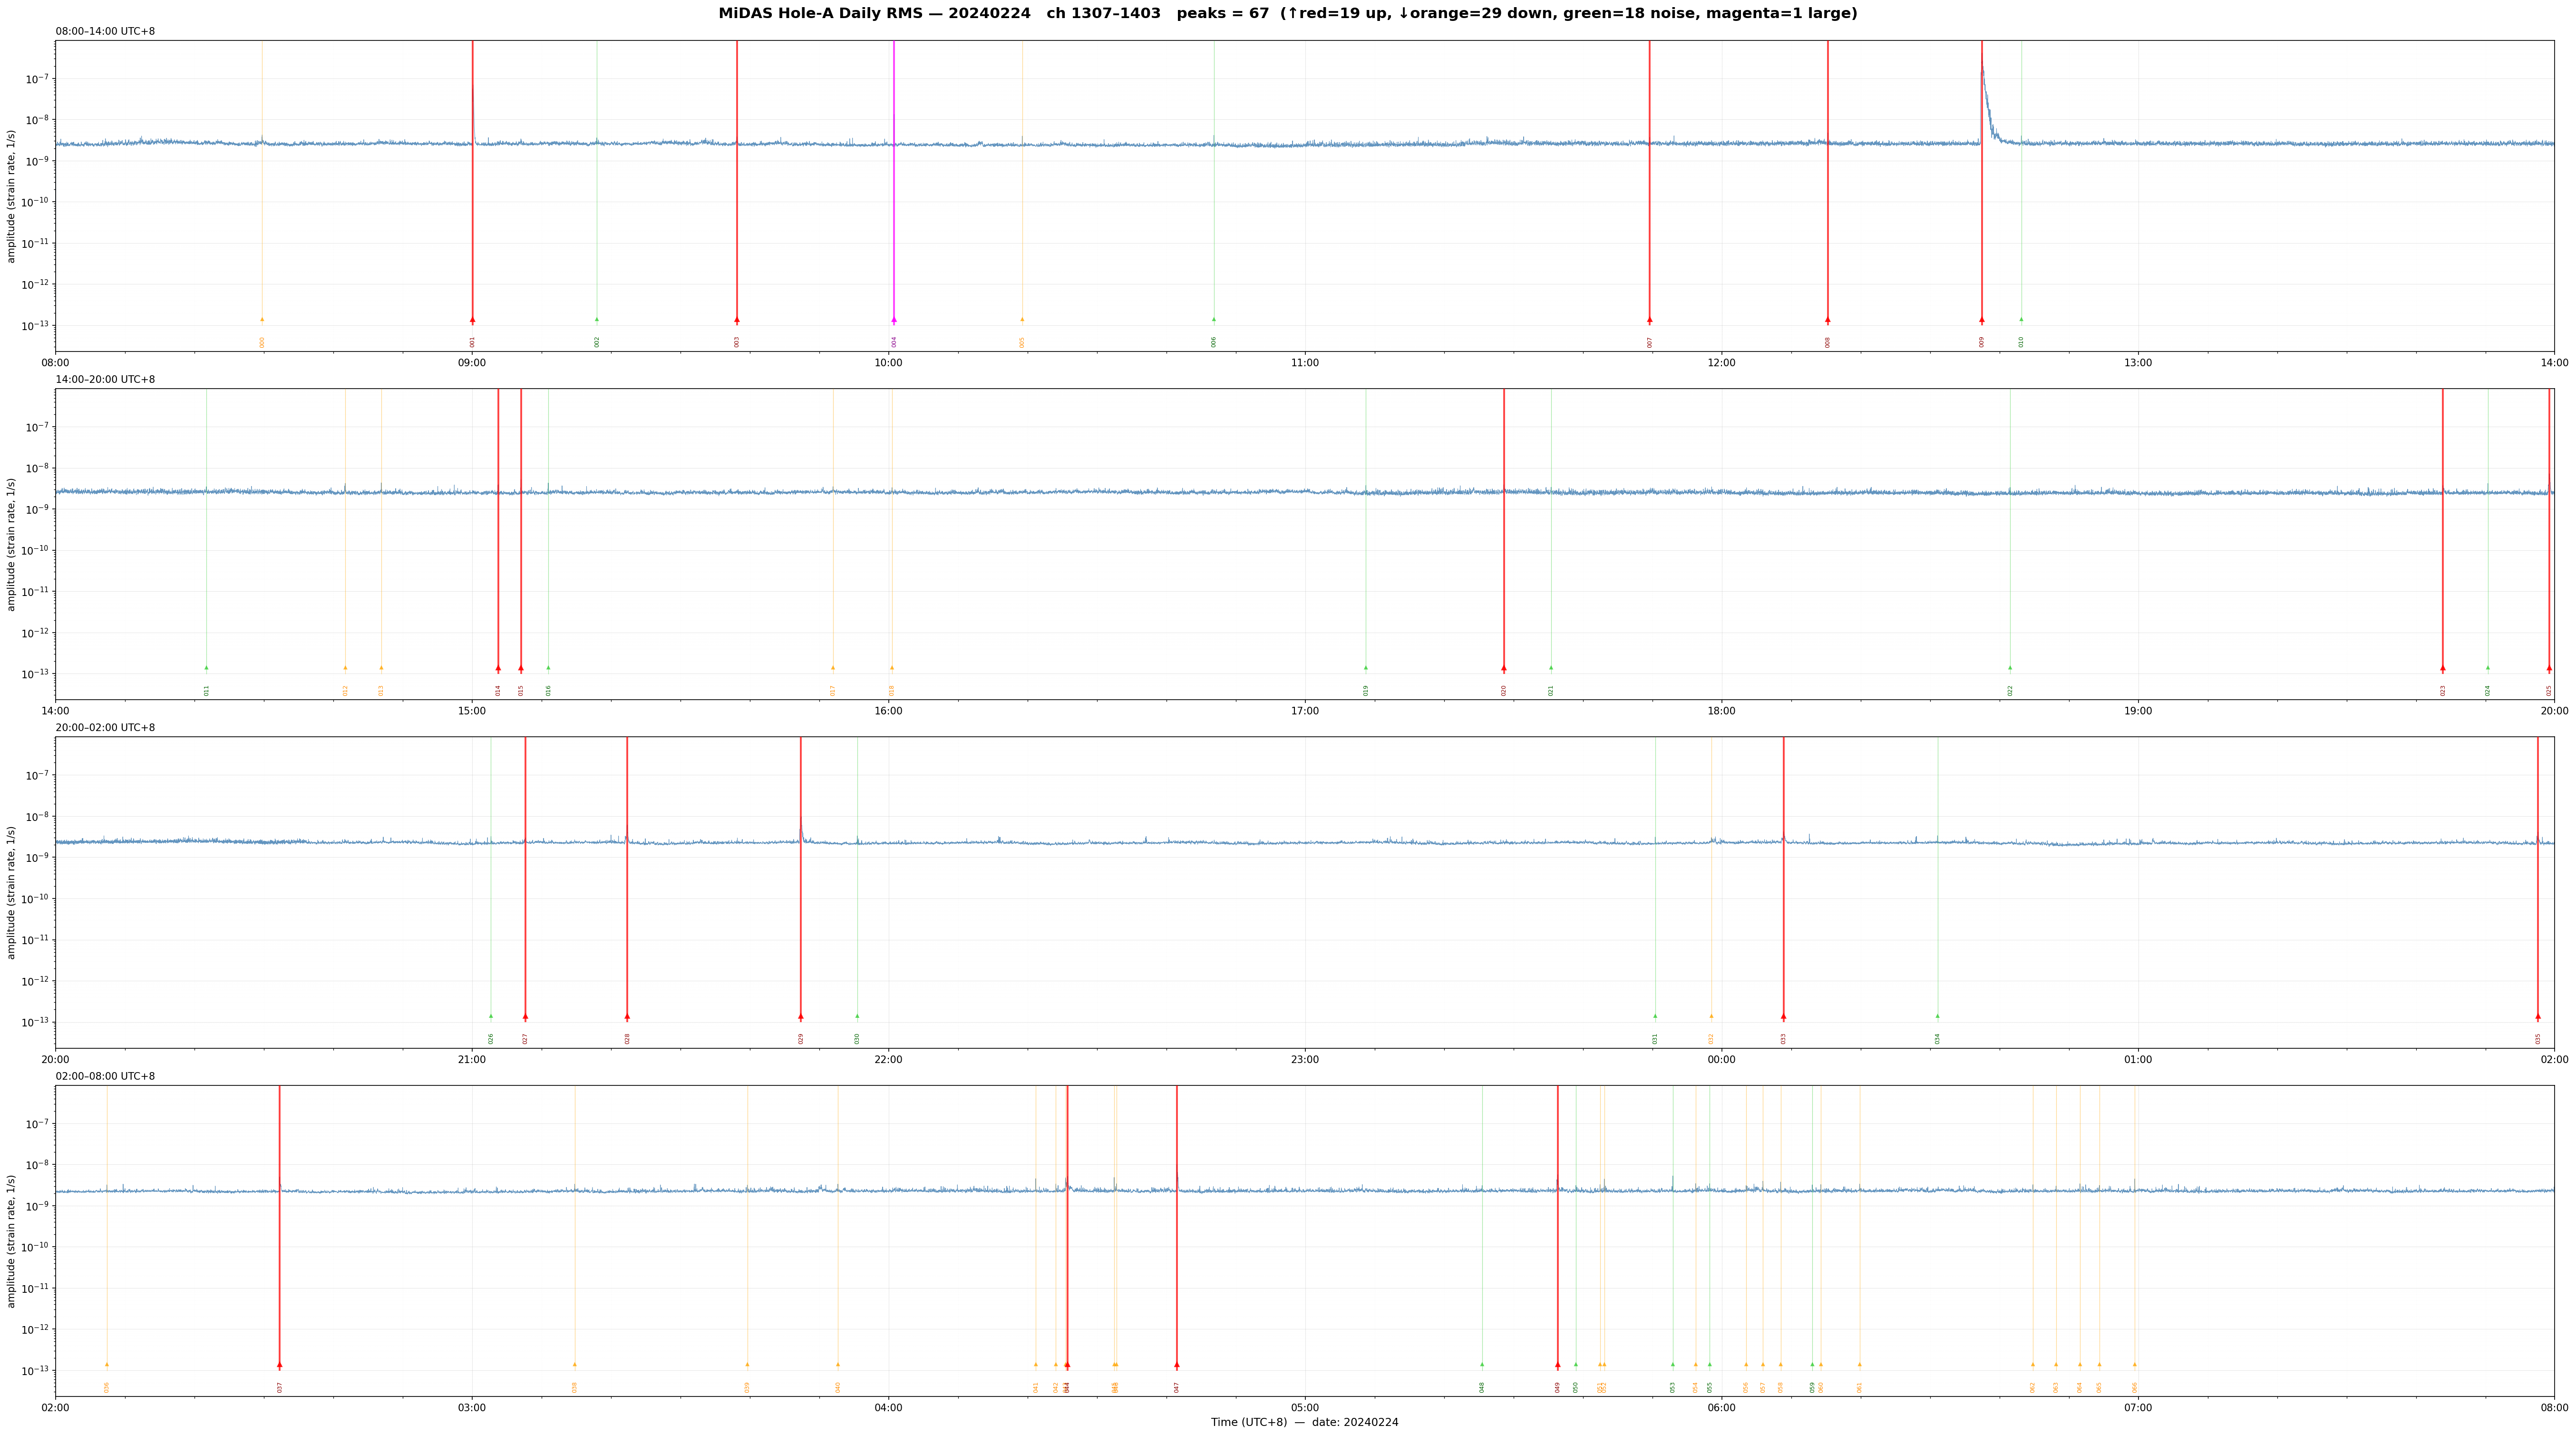Select green noise marker labeled 034

pos(1937,1016)
